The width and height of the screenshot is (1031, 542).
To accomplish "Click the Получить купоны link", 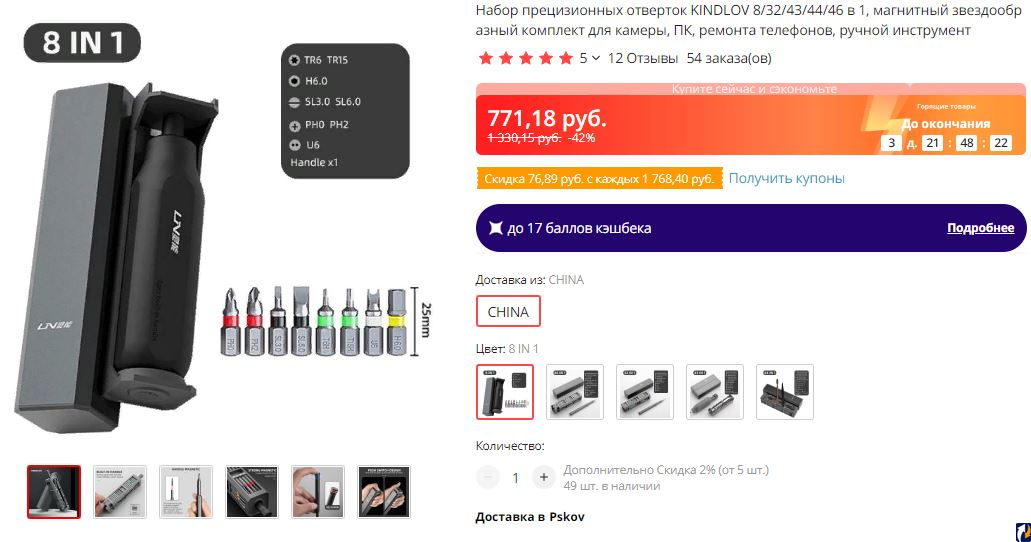I will (786, 178).
